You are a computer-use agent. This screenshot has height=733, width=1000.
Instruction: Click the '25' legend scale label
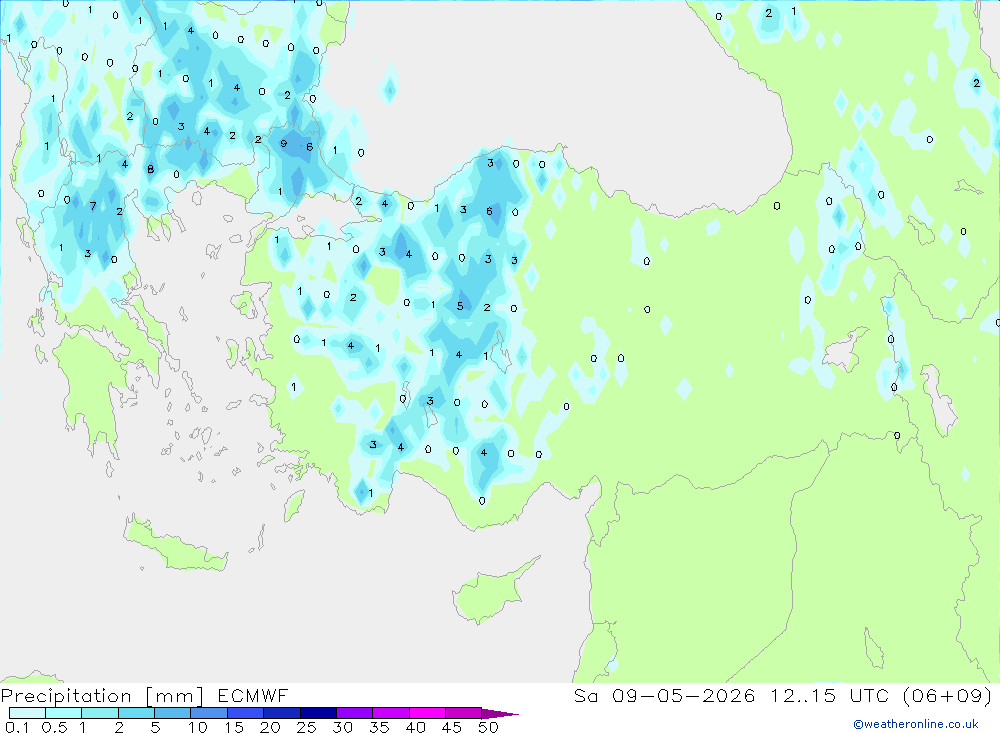(x=306, y=727)
